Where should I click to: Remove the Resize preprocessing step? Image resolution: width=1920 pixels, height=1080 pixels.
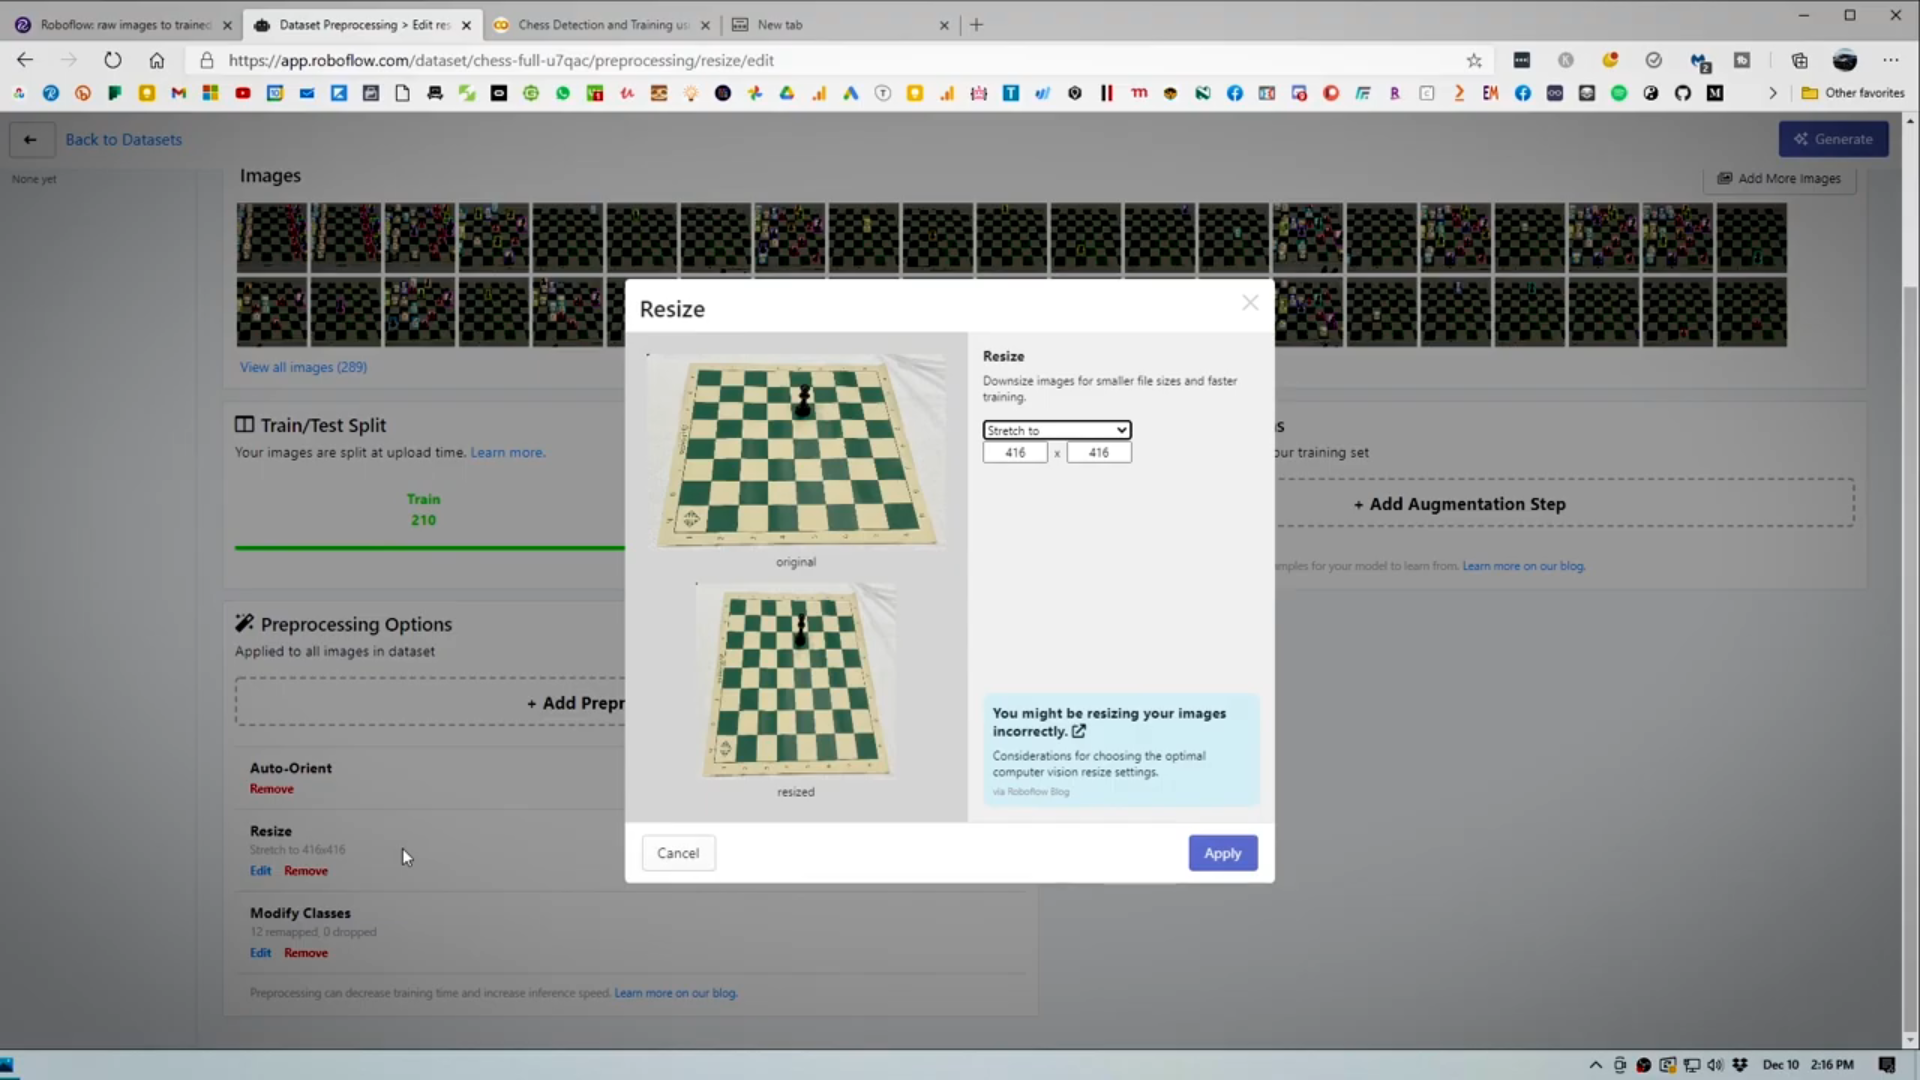click(306, 871)
